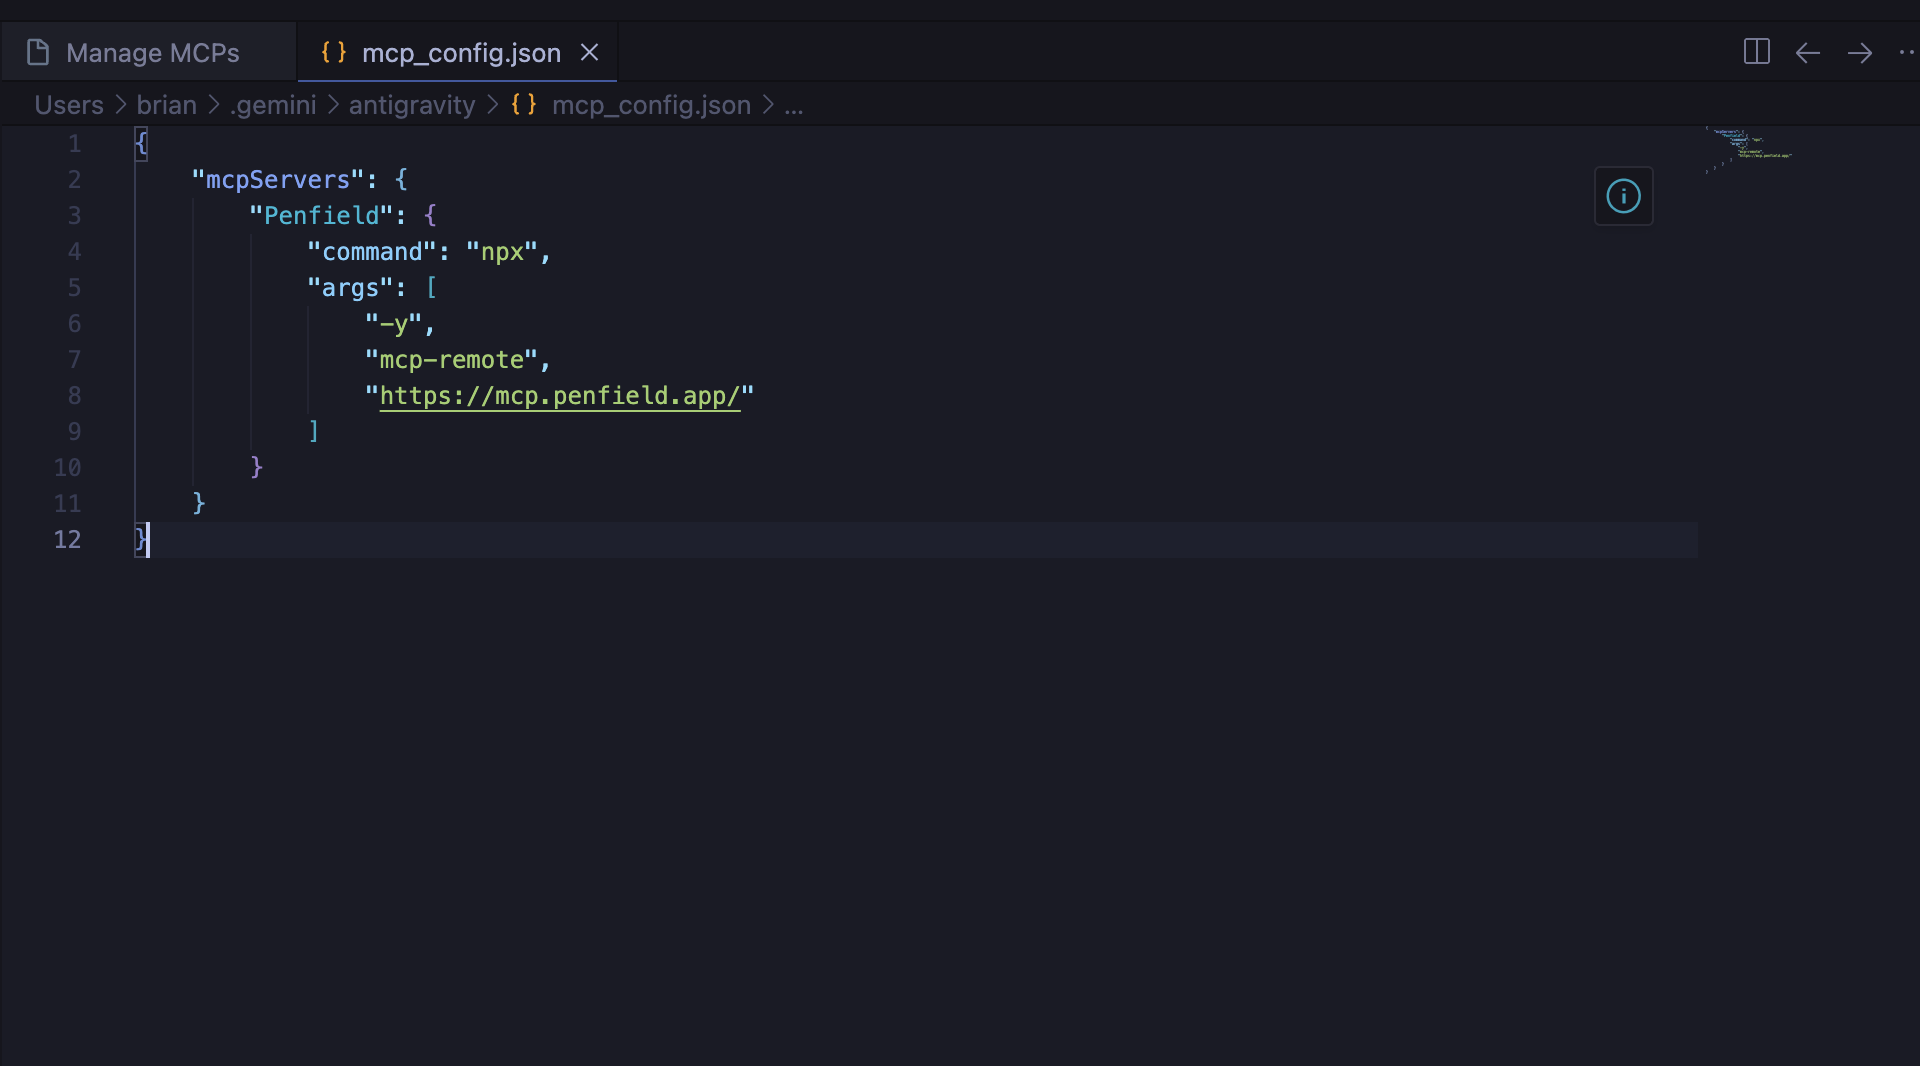Navigate back with the left arrow

[x=1808, y=52]
